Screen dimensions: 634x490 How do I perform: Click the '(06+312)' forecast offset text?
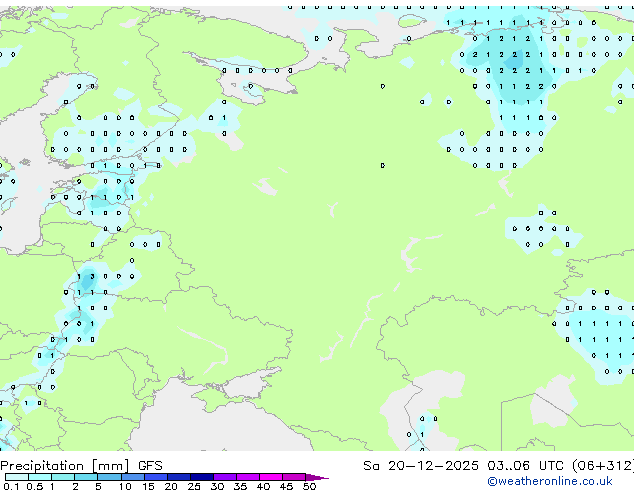click(x=603, y=466)
